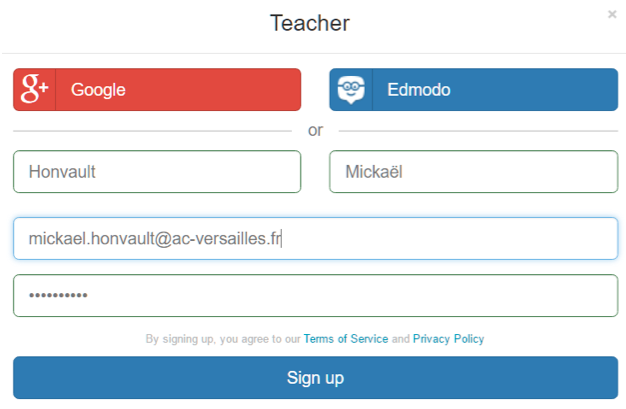Sign up using the Google button
This screenshot has width=626, height=409.
coord(177,89)
